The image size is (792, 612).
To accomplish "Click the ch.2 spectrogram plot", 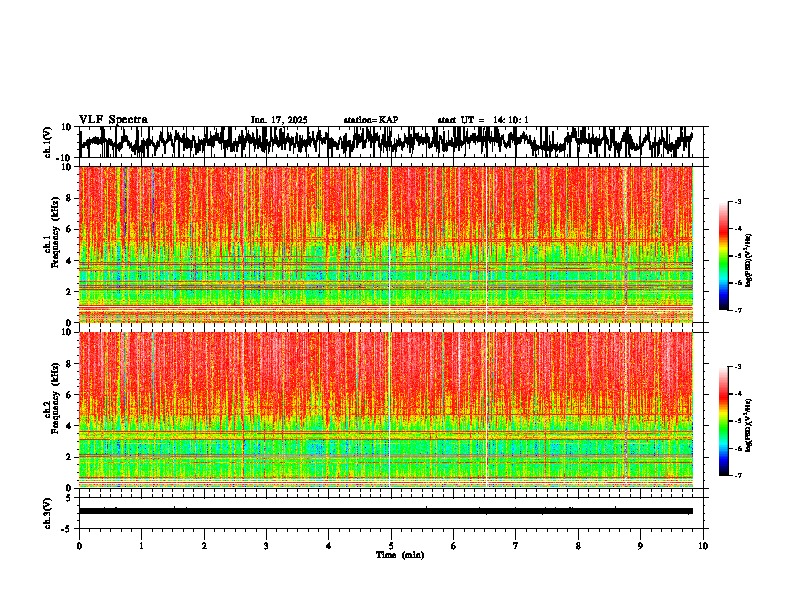I will [386, 410].
